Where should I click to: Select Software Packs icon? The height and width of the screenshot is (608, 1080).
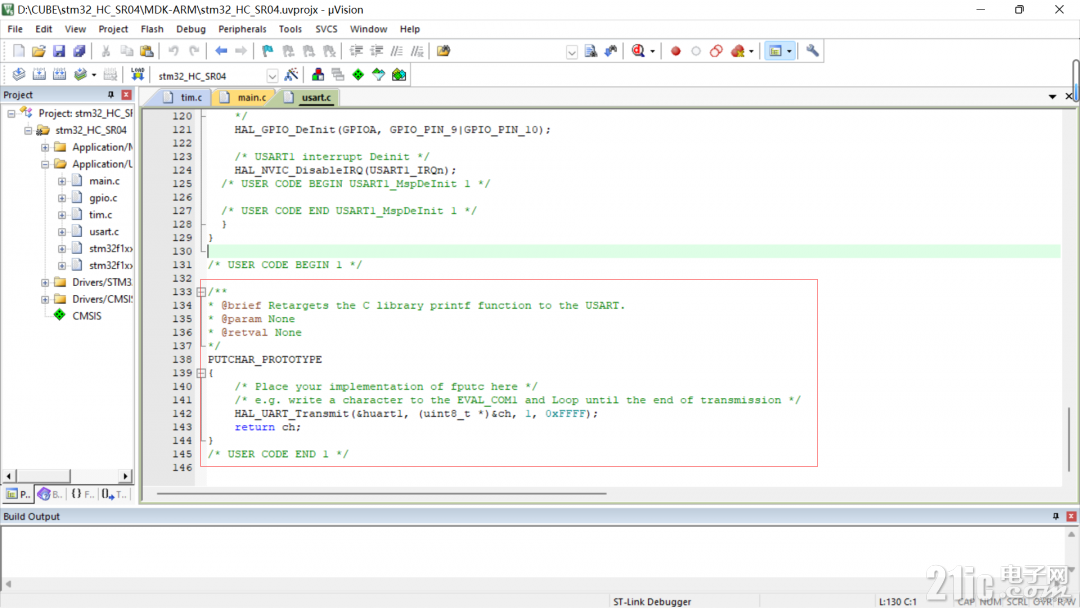coord(378,74)
